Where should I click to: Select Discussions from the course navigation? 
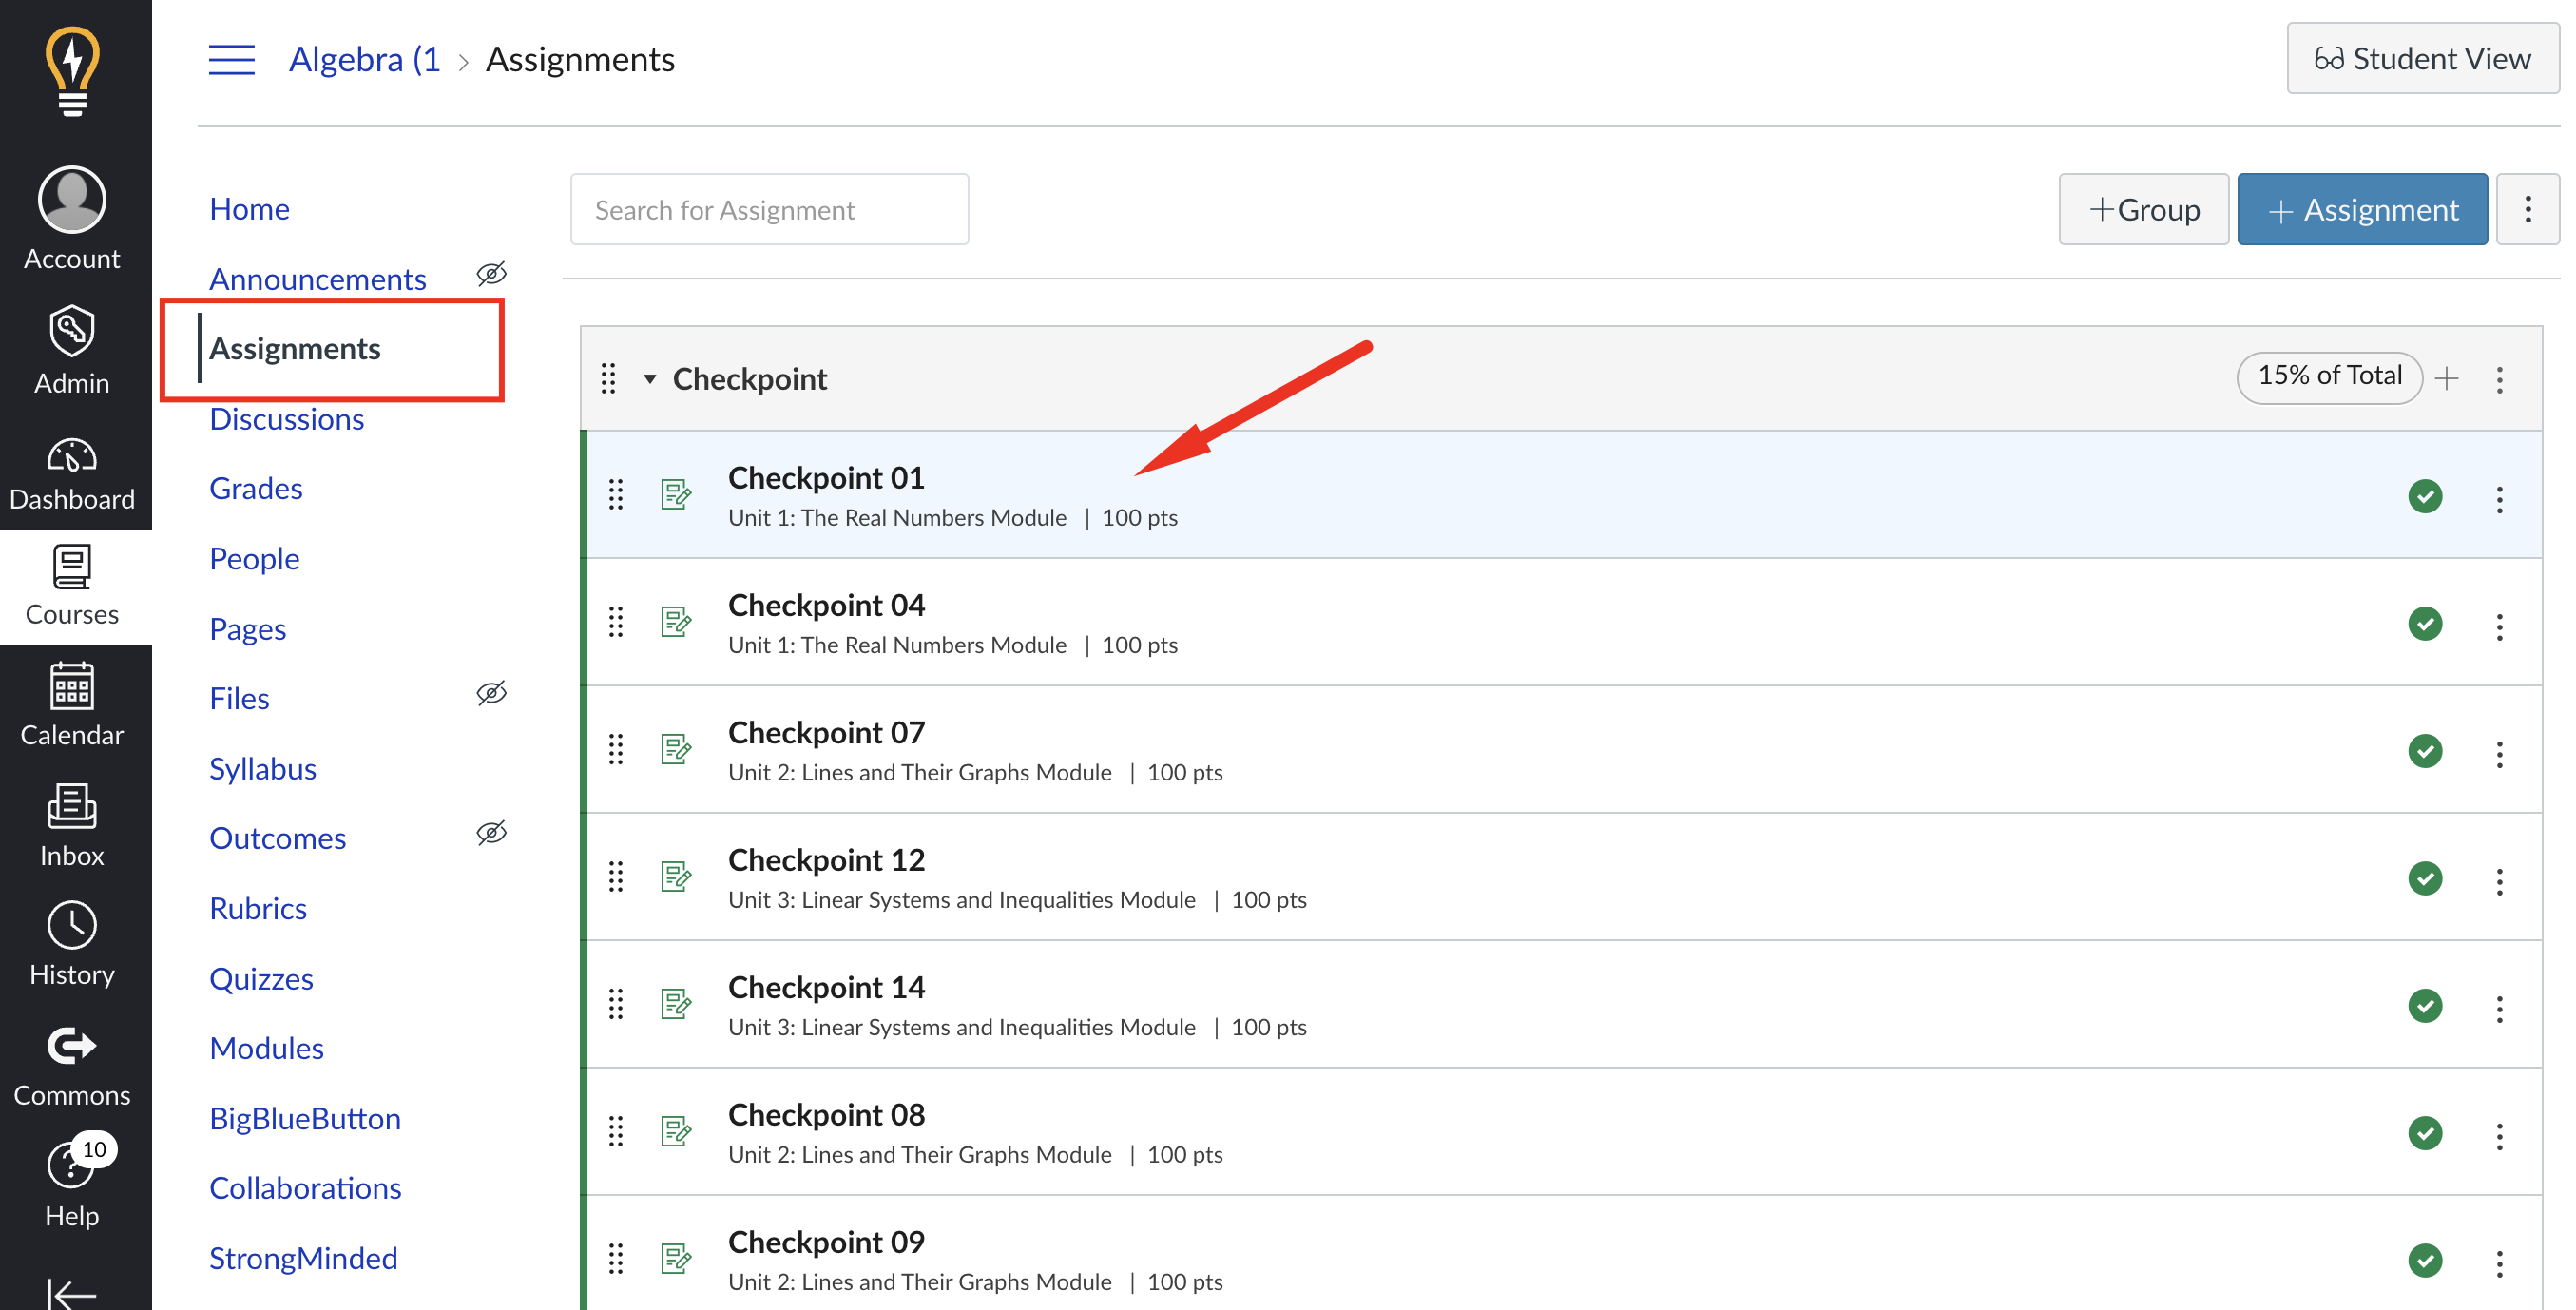click(x=287, y=417)
